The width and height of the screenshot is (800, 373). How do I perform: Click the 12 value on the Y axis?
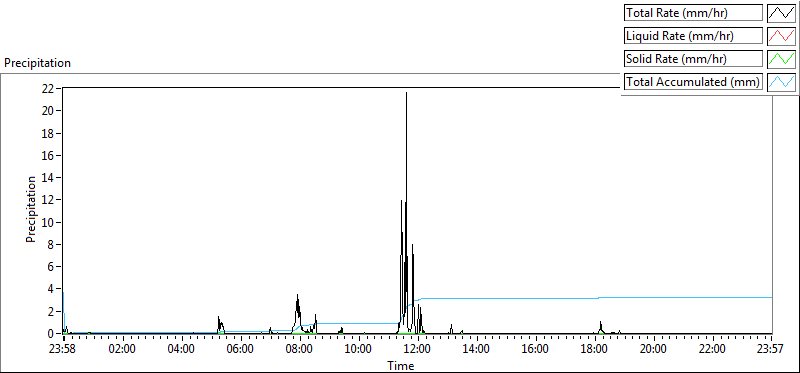48,200
